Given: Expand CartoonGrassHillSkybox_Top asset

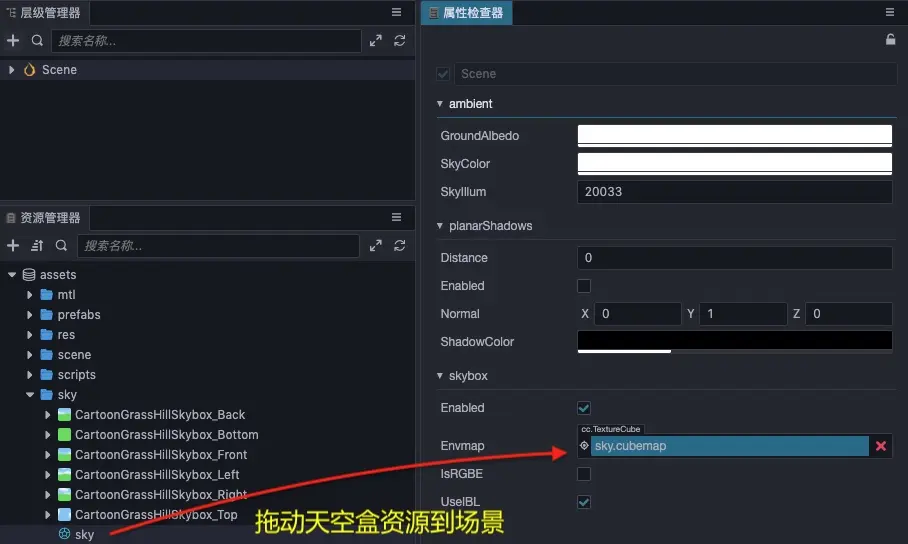Looking at the screenshot, I should (x=47, y=514).
